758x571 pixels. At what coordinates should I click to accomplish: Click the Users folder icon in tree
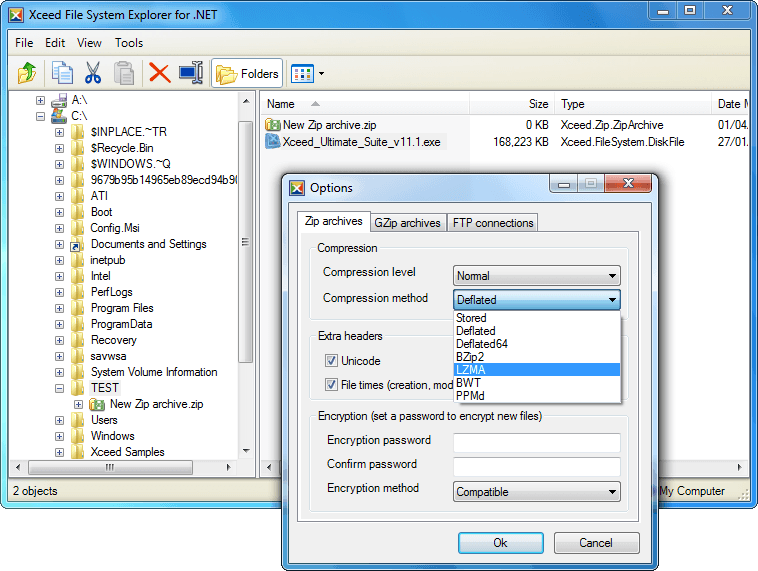[x=77, y=420]
